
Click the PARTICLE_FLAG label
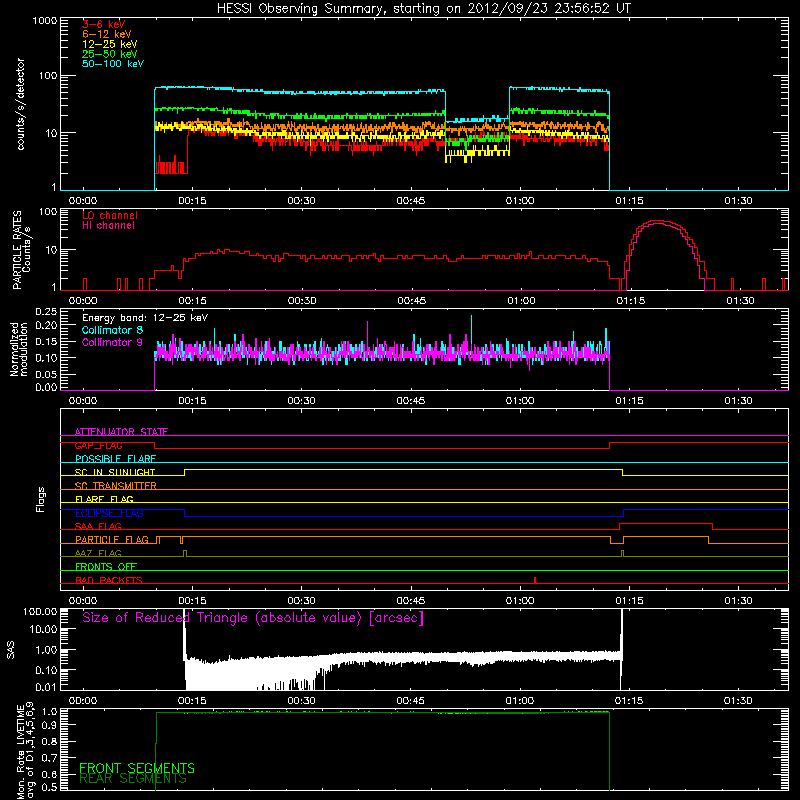click(x=112, y=540)
